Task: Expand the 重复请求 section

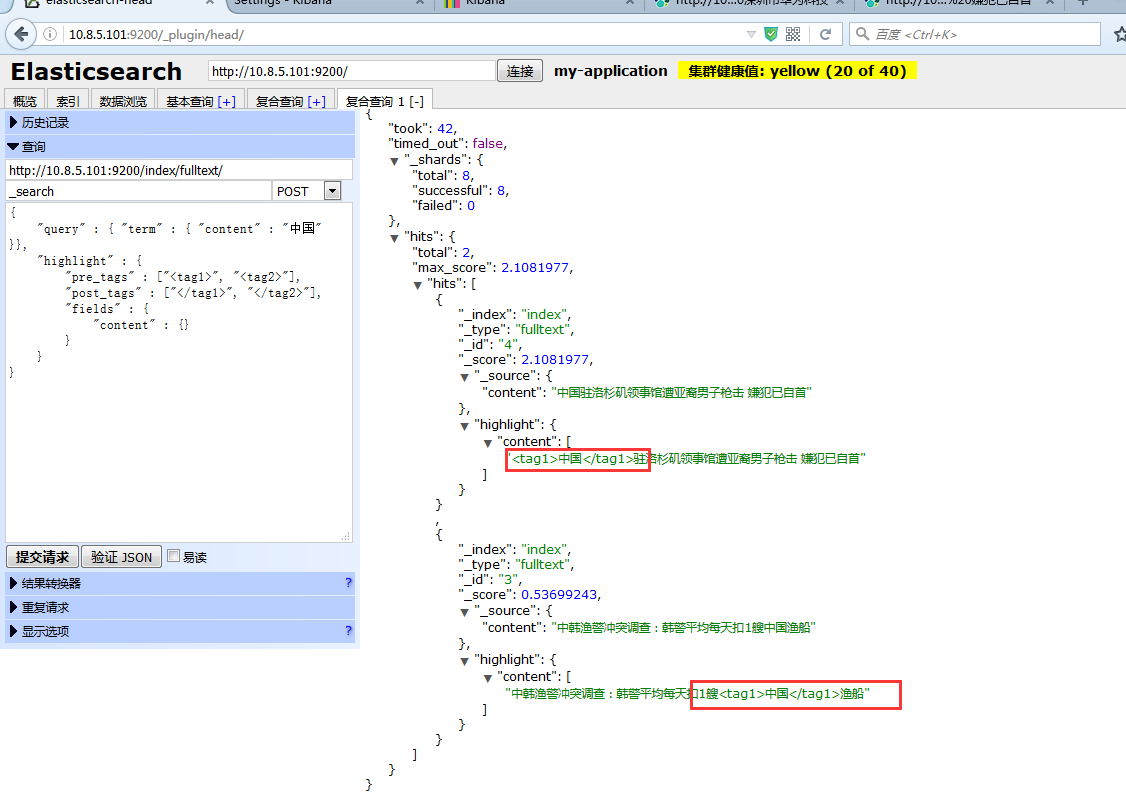Action: click(x=180, y=607)
